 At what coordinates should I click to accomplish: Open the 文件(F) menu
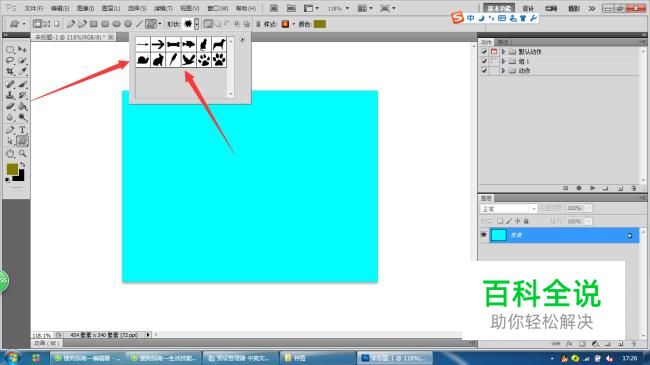[34, 8]
